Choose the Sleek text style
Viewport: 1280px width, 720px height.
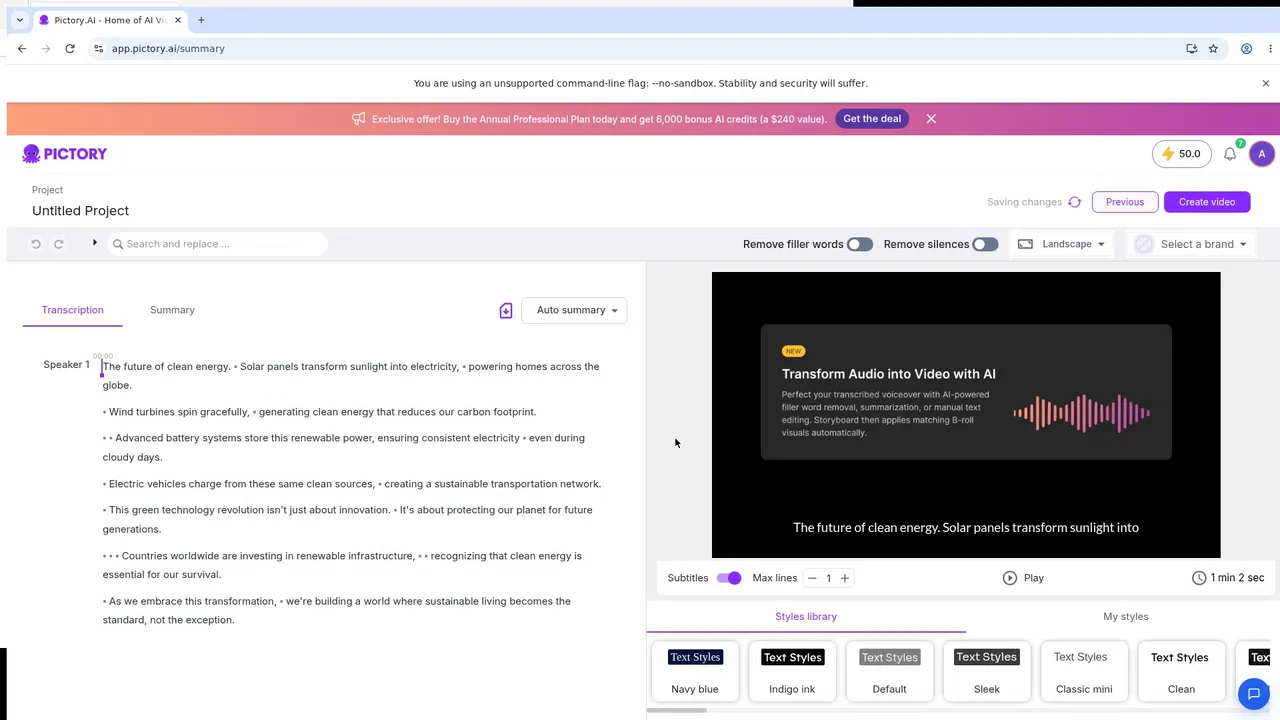[987, 671]
